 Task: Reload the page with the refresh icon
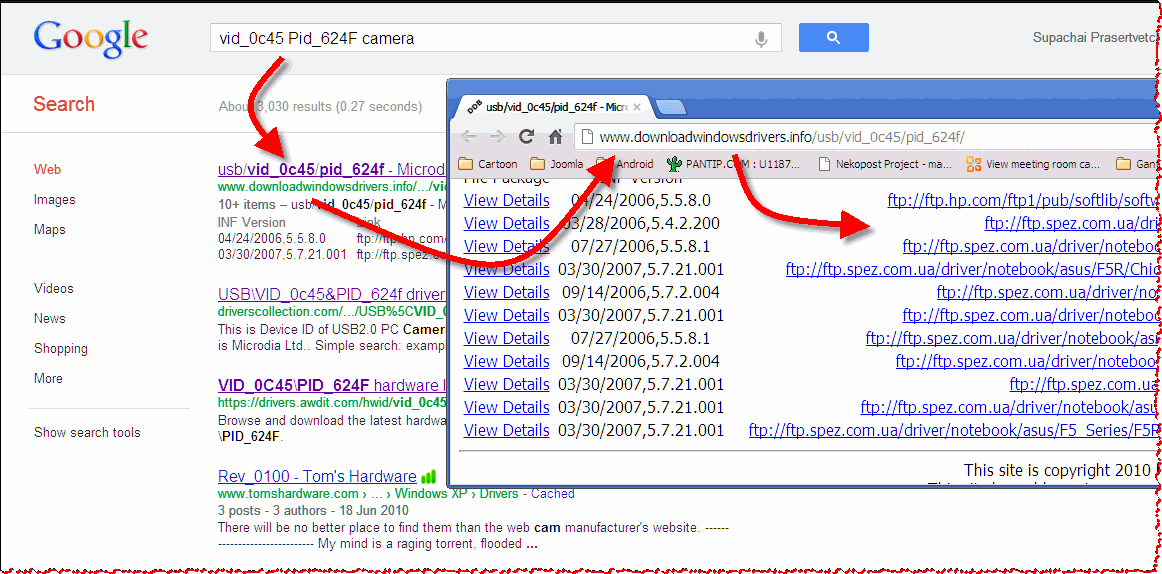527,137
